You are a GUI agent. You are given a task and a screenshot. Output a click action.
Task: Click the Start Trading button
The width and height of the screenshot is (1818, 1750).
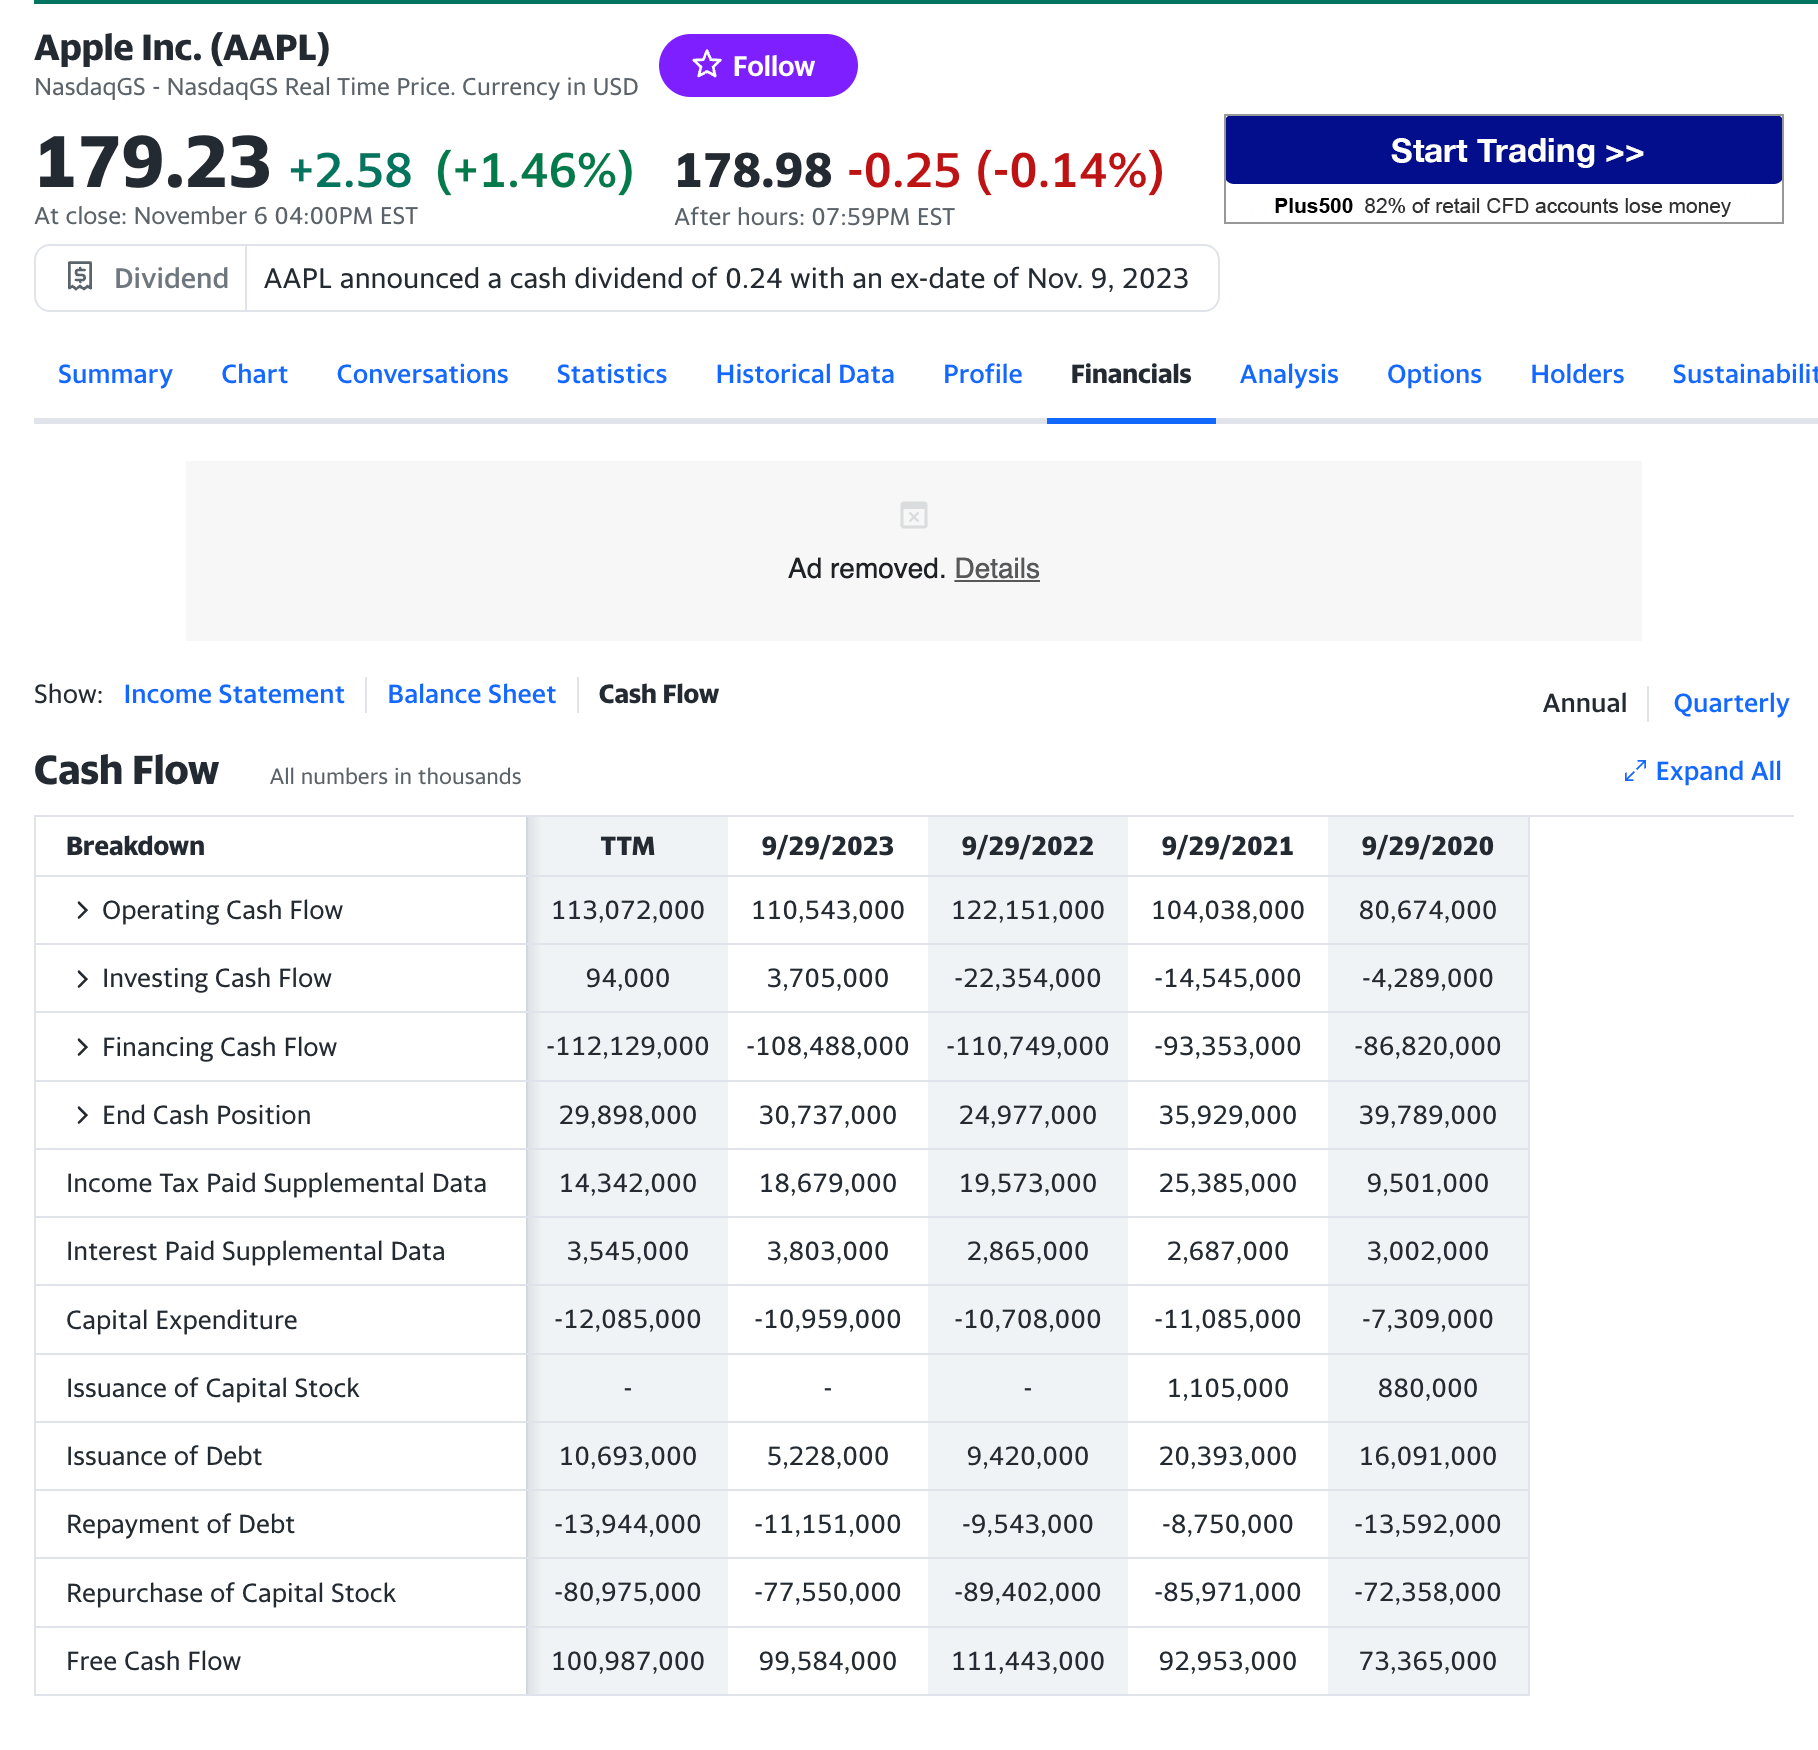tap(1516, 150)
